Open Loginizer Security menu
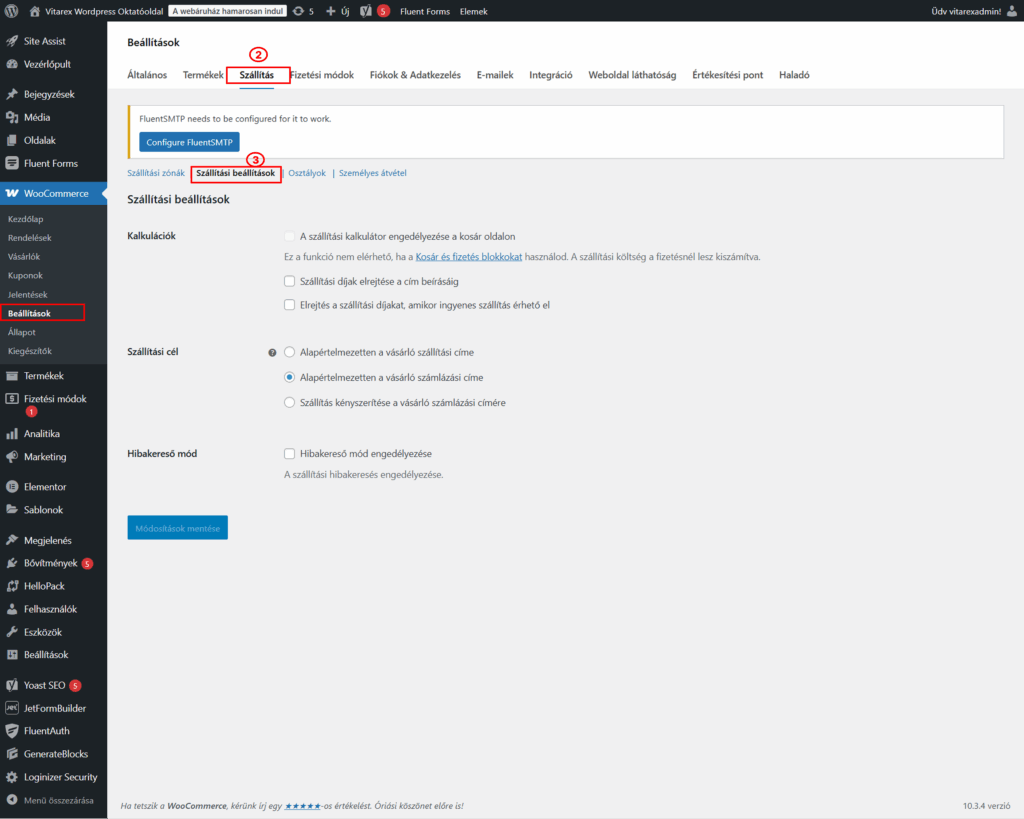Viewport: 1024px width, 819px height. click(60, 777)
